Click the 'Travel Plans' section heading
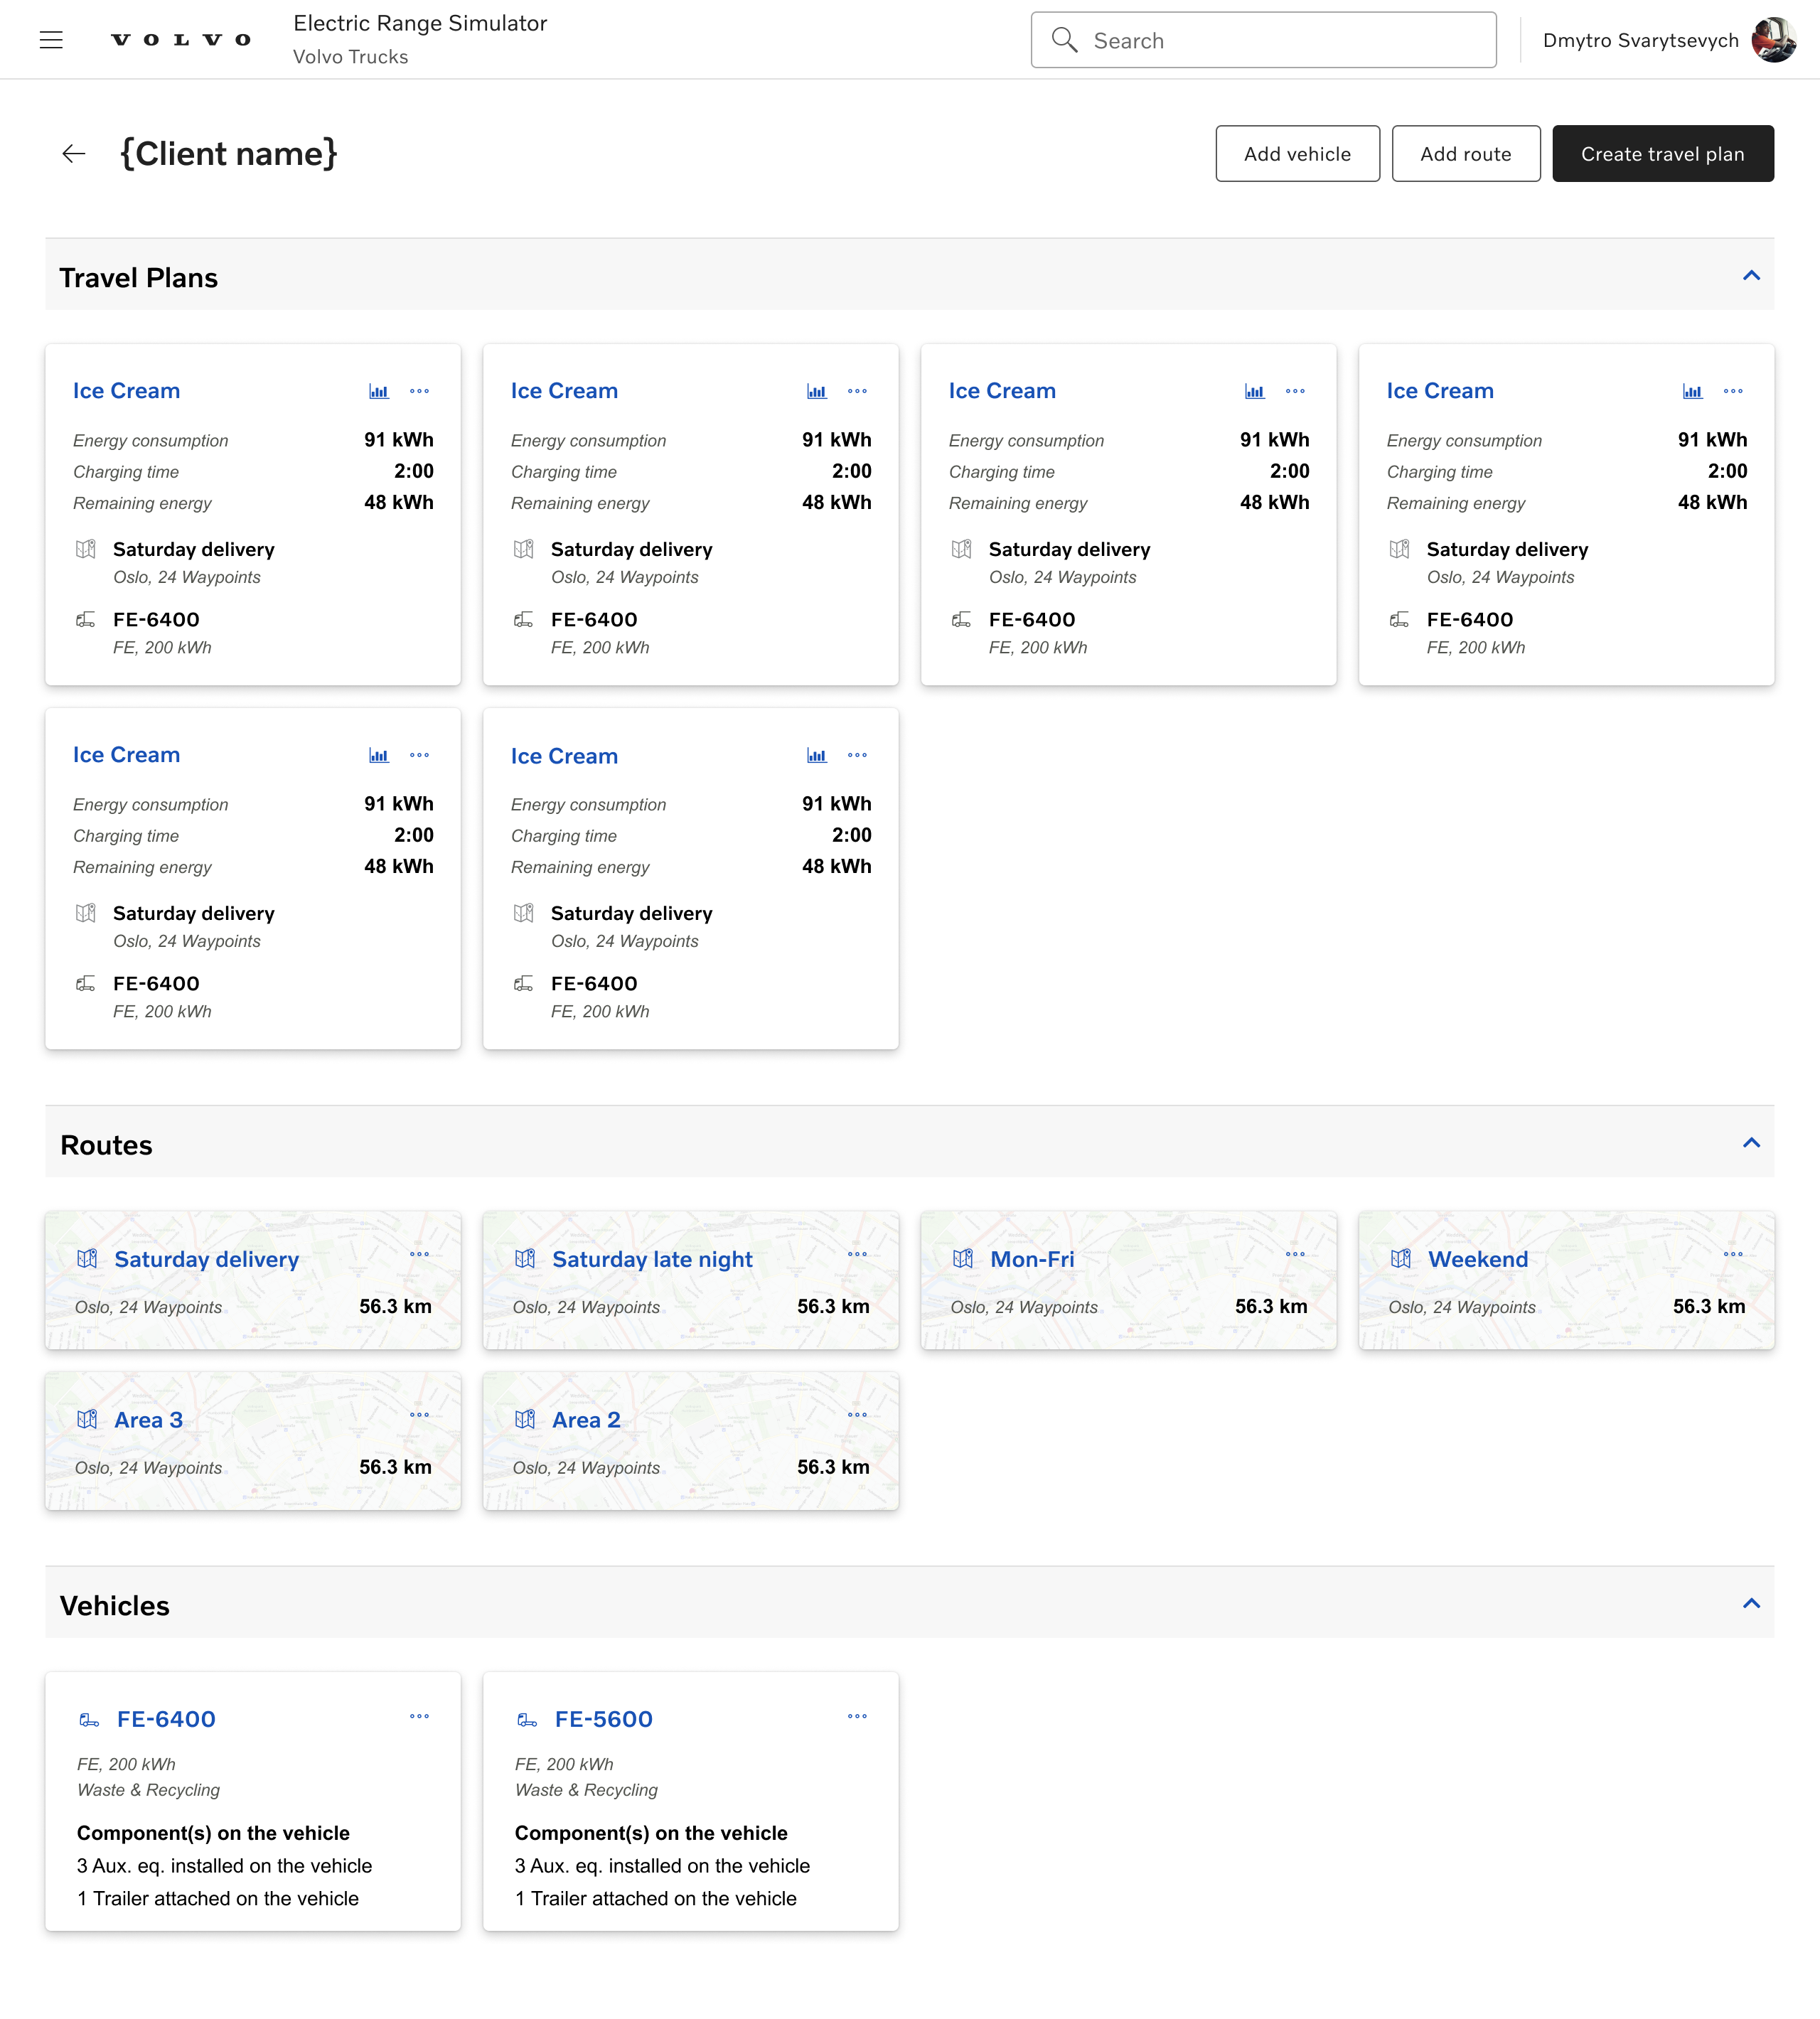Image resolution: width=1820 pixels, height=2019 pixels. tap(139, 277)
